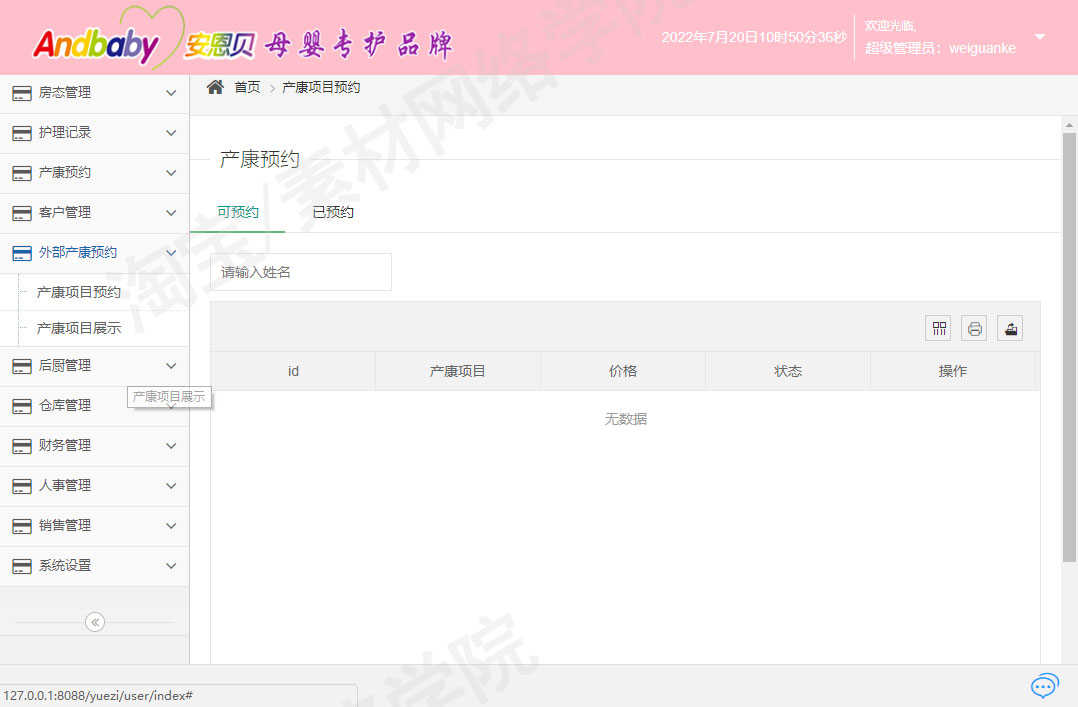Open user account dropdown arrow
This screenshot has width=1078, height=707.
point(1040,36)
